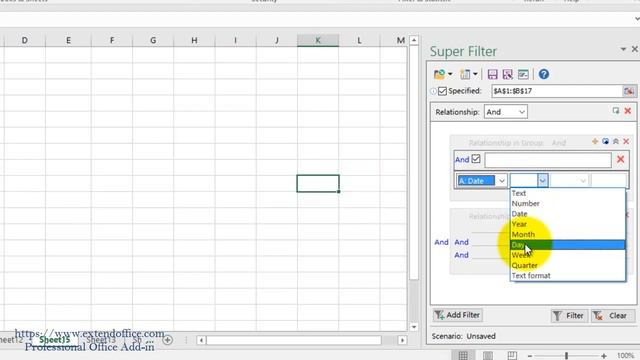640x360 pixels.
Task: Save current filter settings icon
Action: 493,74
